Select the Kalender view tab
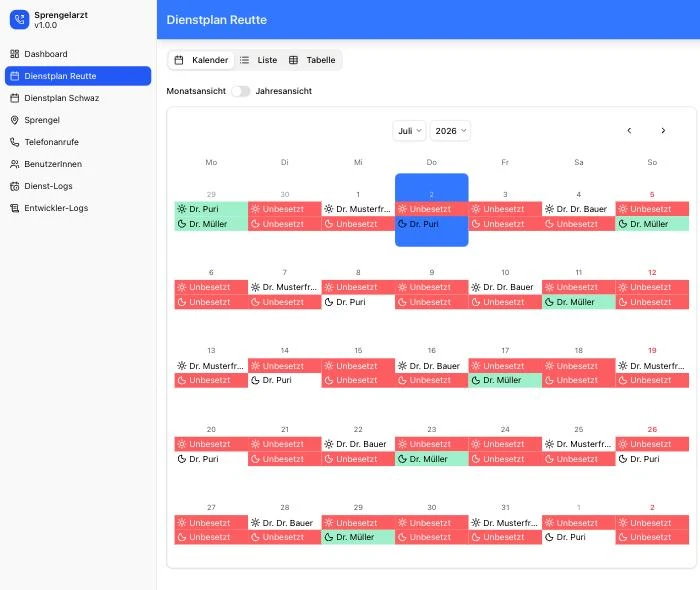700x590 pixels. pyautogui.click(x=201, y=60)
